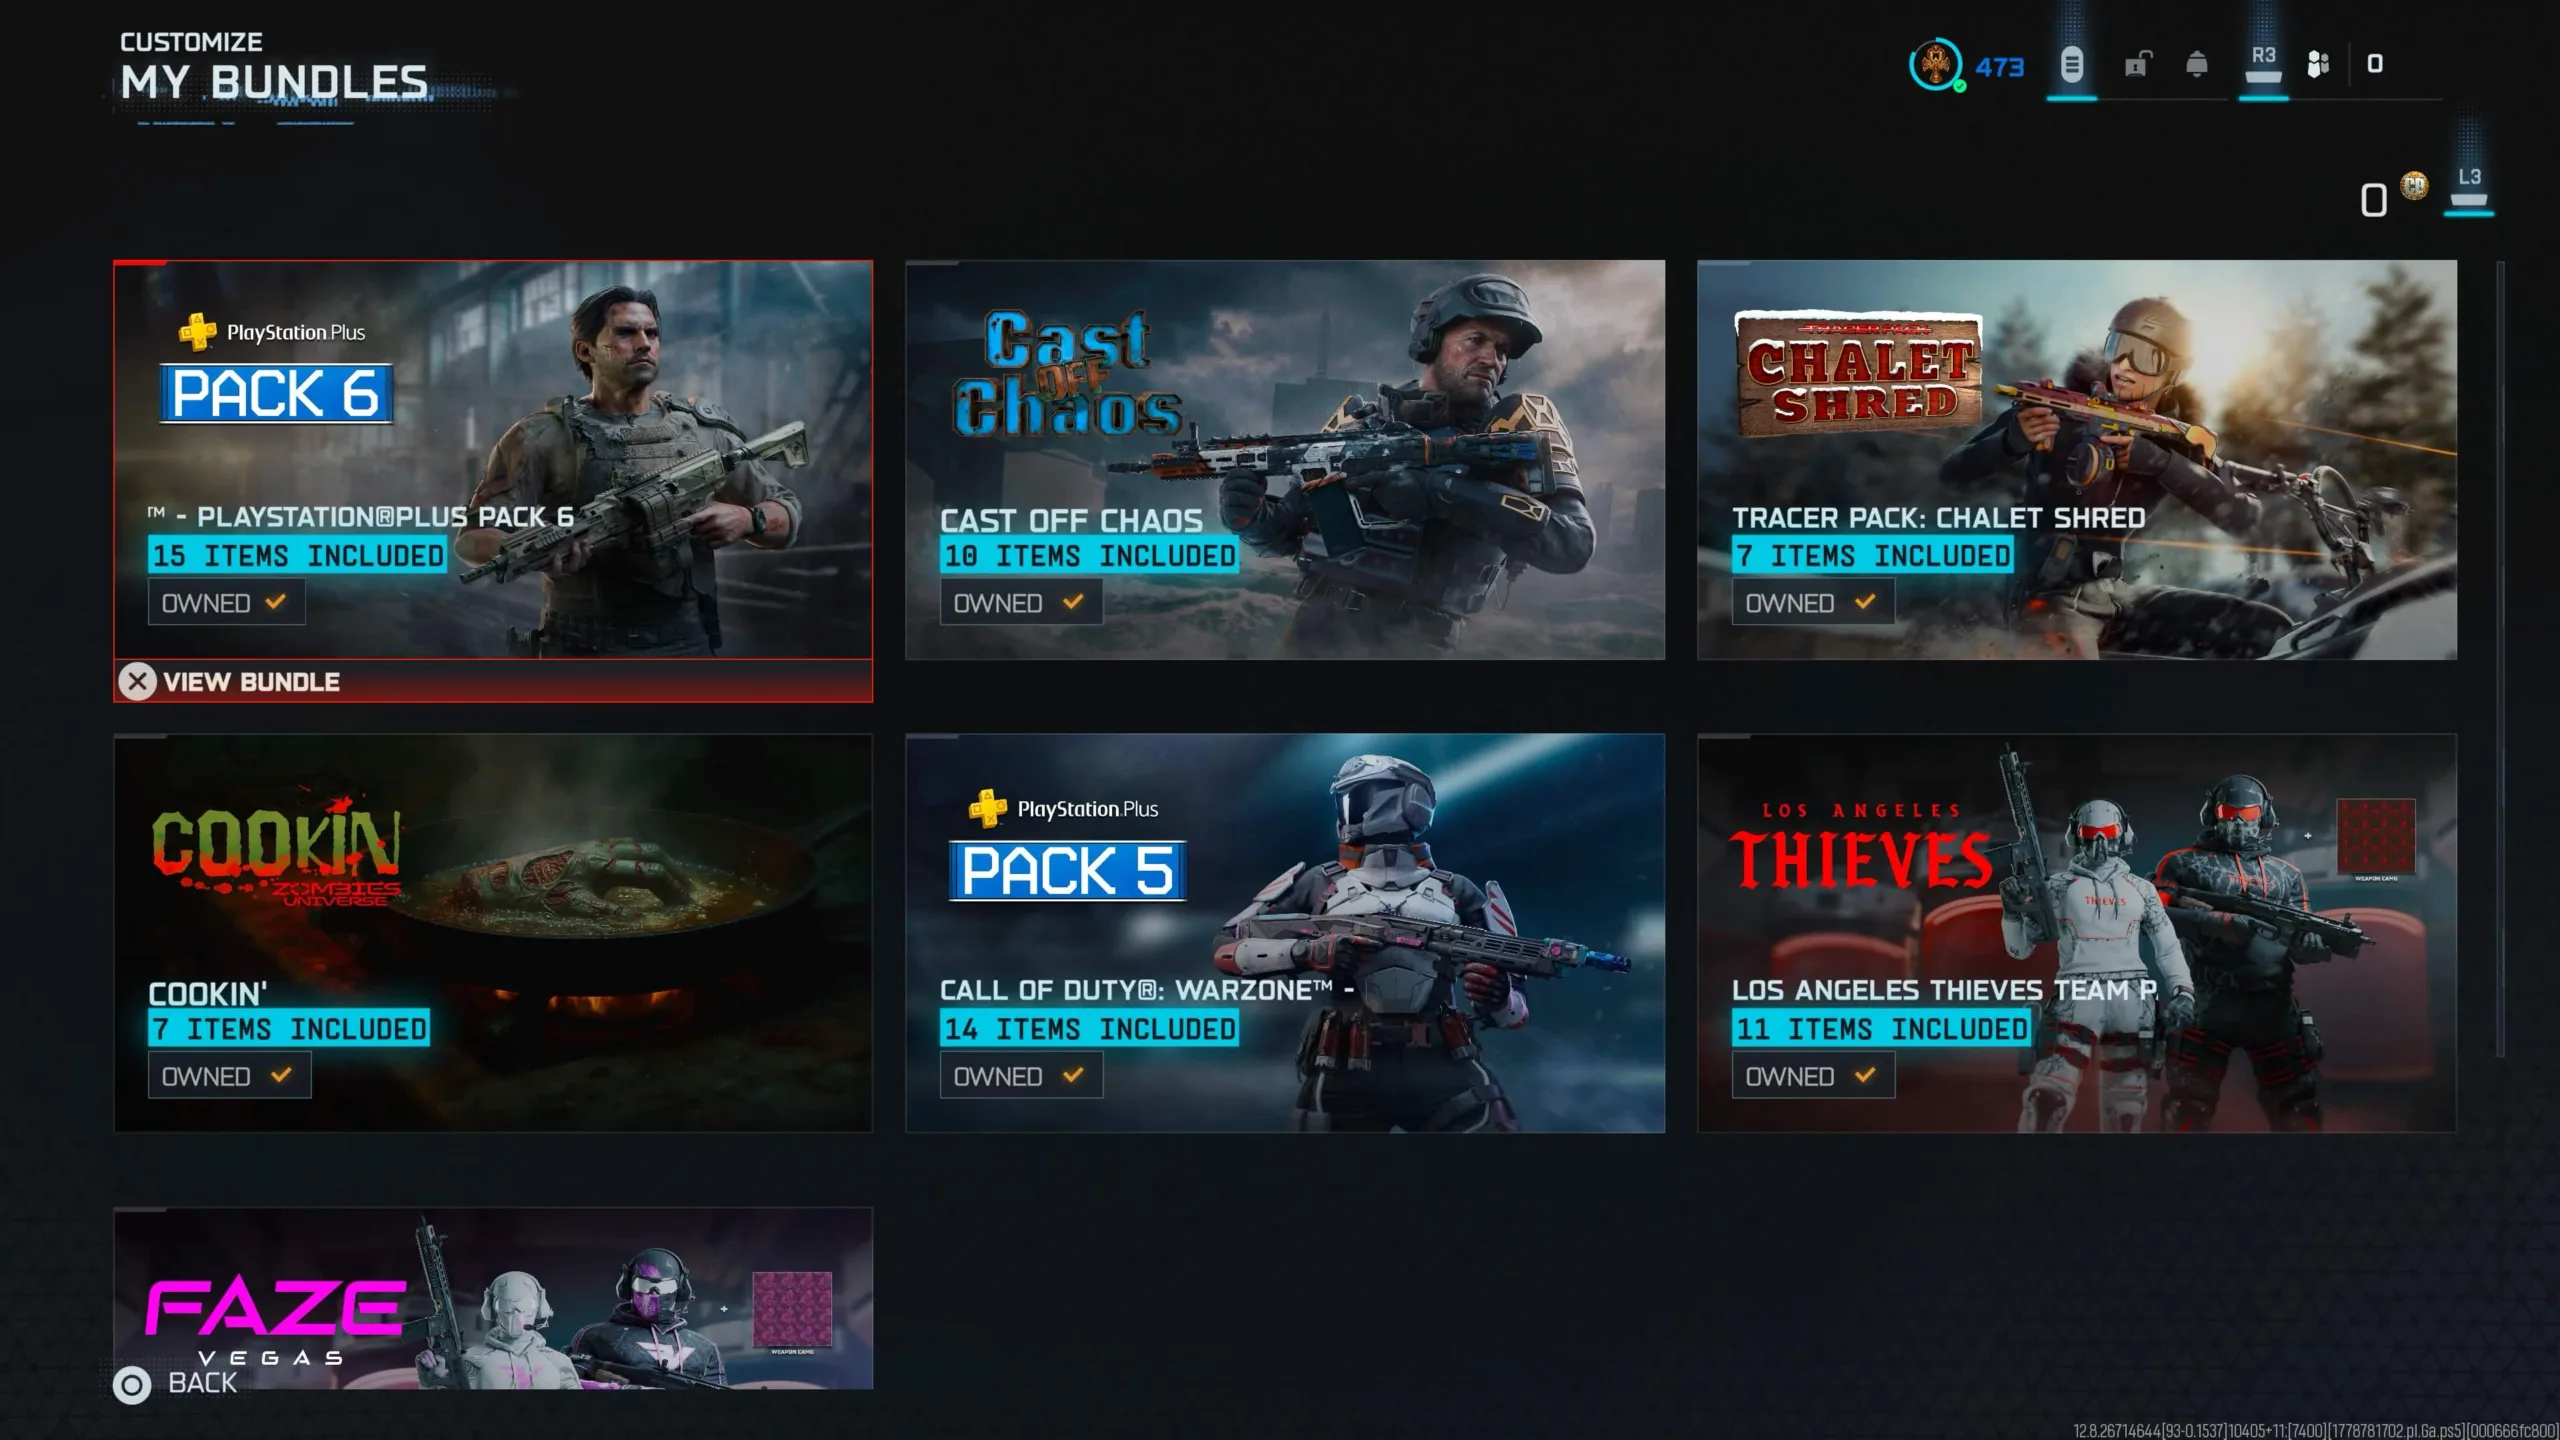Open the FaZe Vegas bundle card

coord(493,1298)
